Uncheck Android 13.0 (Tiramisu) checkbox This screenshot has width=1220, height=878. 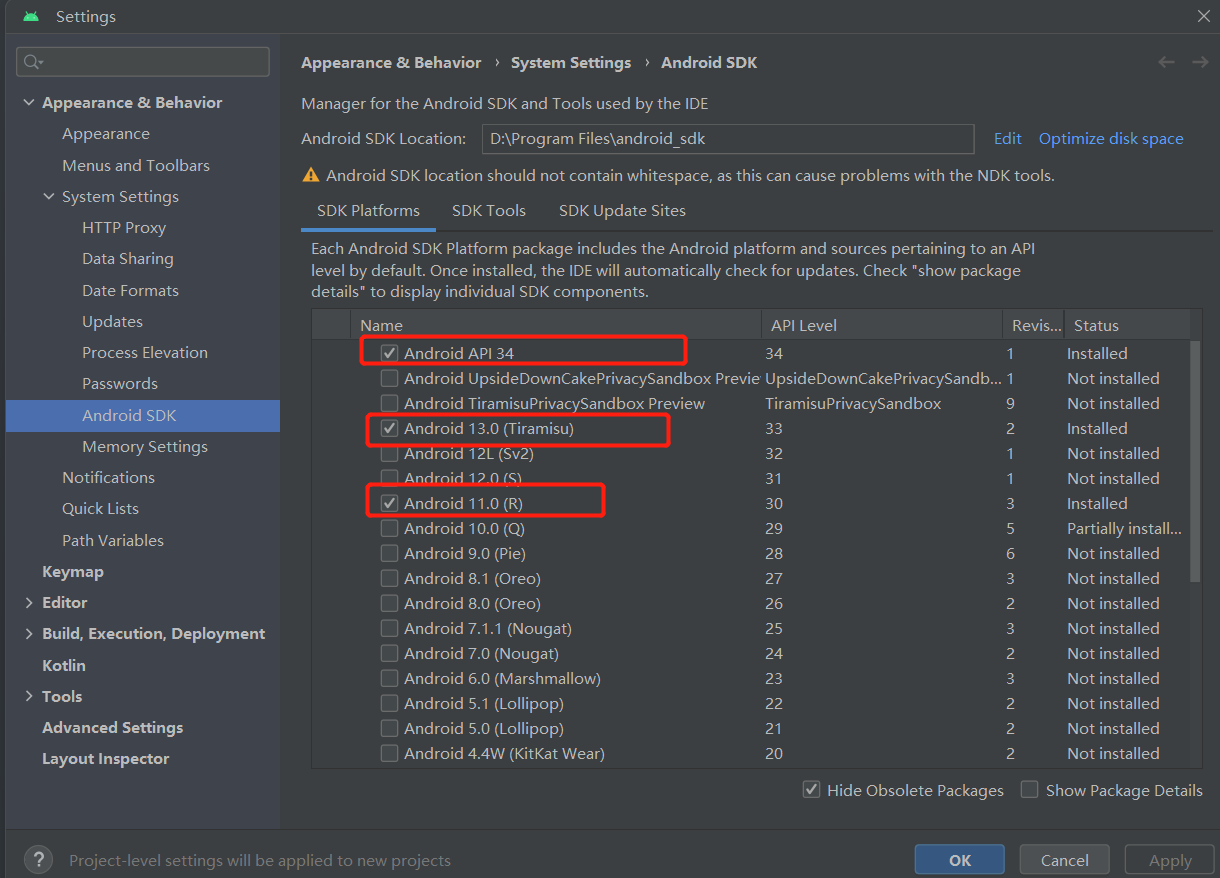click(x=389, y=428)
